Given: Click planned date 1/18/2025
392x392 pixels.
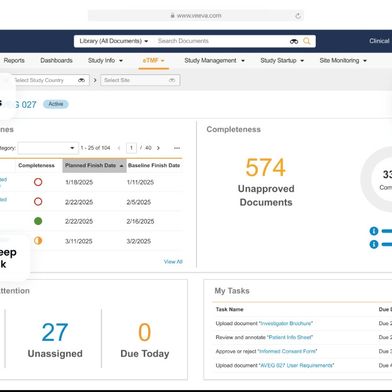Looking at the screenshot, I should 79,182.
